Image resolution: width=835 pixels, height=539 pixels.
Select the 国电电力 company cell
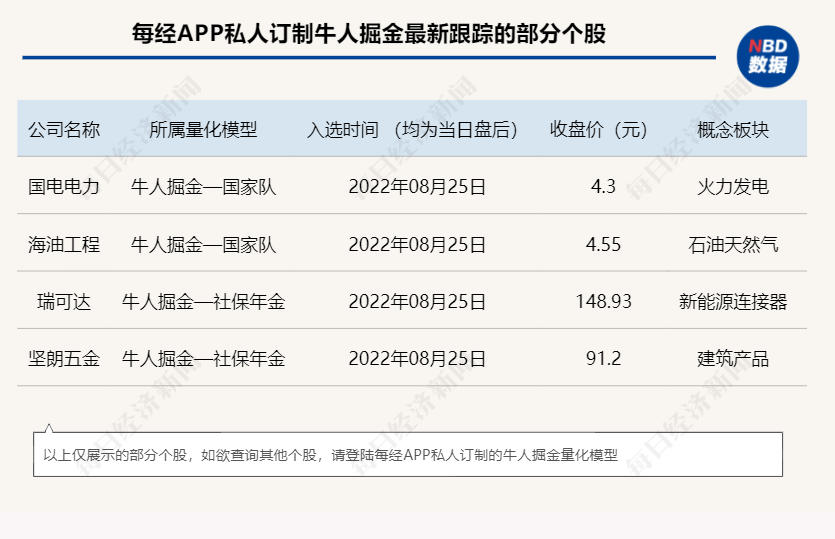64,186
